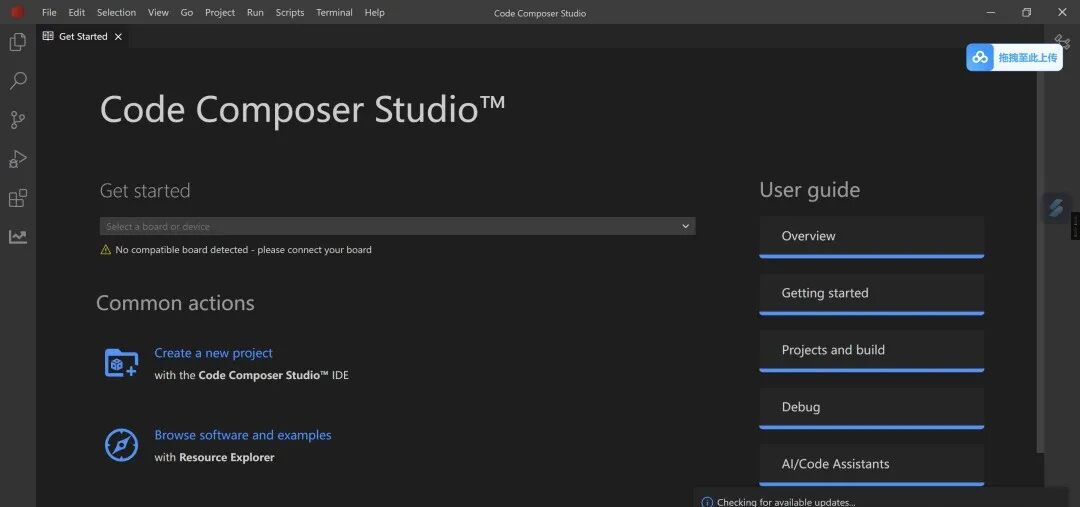Click the floating S icon on right edge
Screen dimensions: 1080x507
pyautogui.click(x=1056, y=207)
